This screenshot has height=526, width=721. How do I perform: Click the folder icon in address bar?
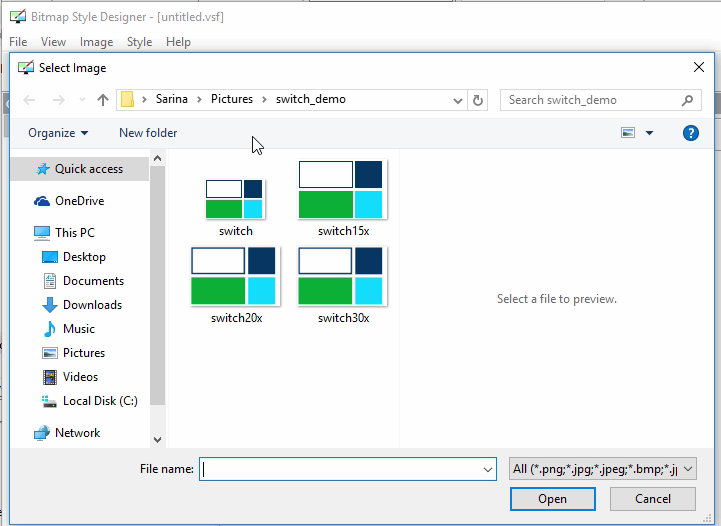pyautogui.click(x=127, y=100)
